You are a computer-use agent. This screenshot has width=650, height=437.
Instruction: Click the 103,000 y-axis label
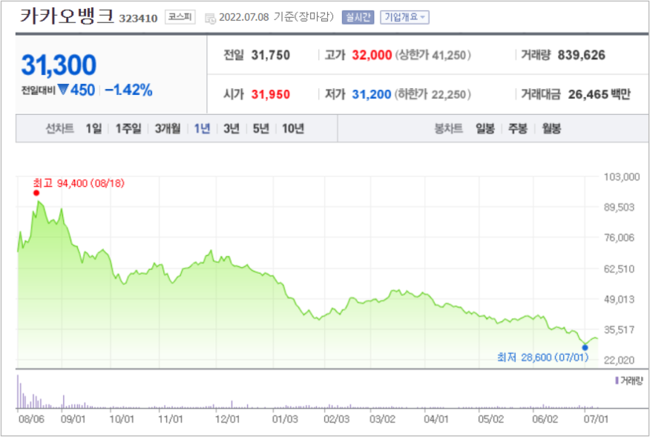click(x=621, y=177)
